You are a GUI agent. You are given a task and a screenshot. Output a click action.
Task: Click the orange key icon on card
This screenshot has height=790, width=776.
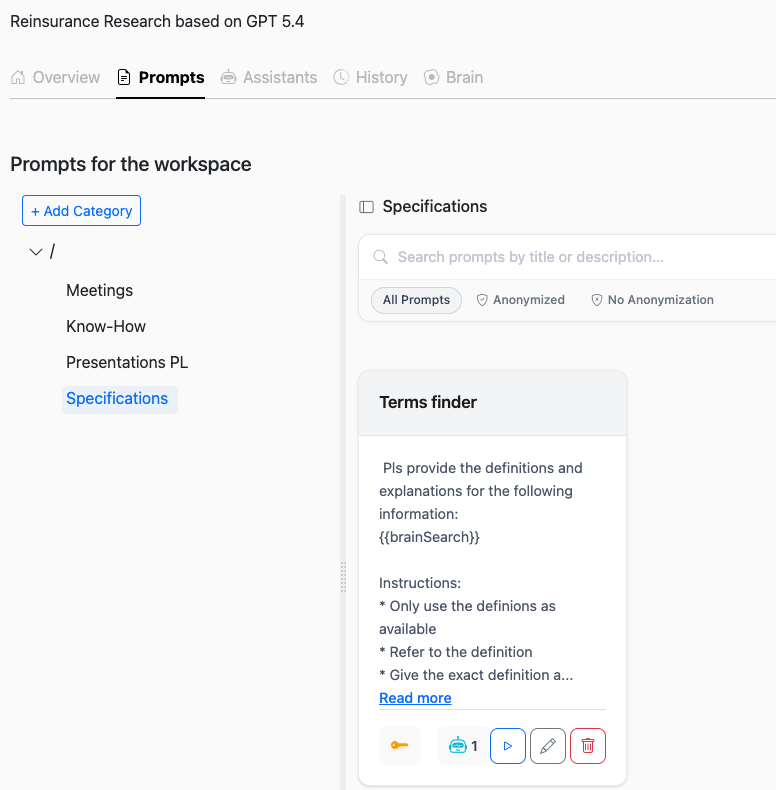[400, 745]
